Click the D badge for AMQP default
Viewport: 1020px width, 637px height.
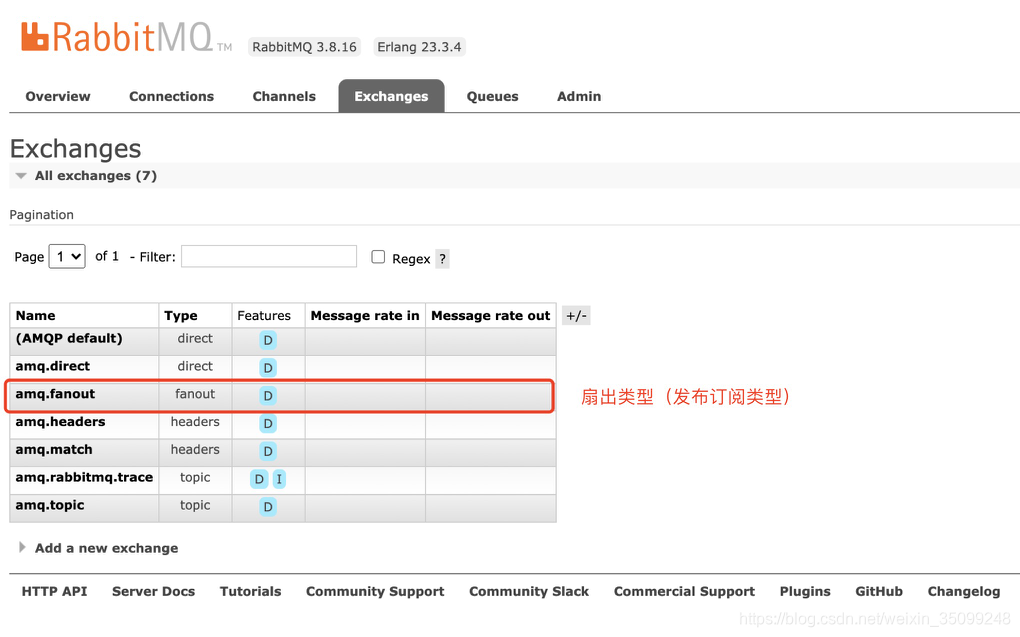268,340
